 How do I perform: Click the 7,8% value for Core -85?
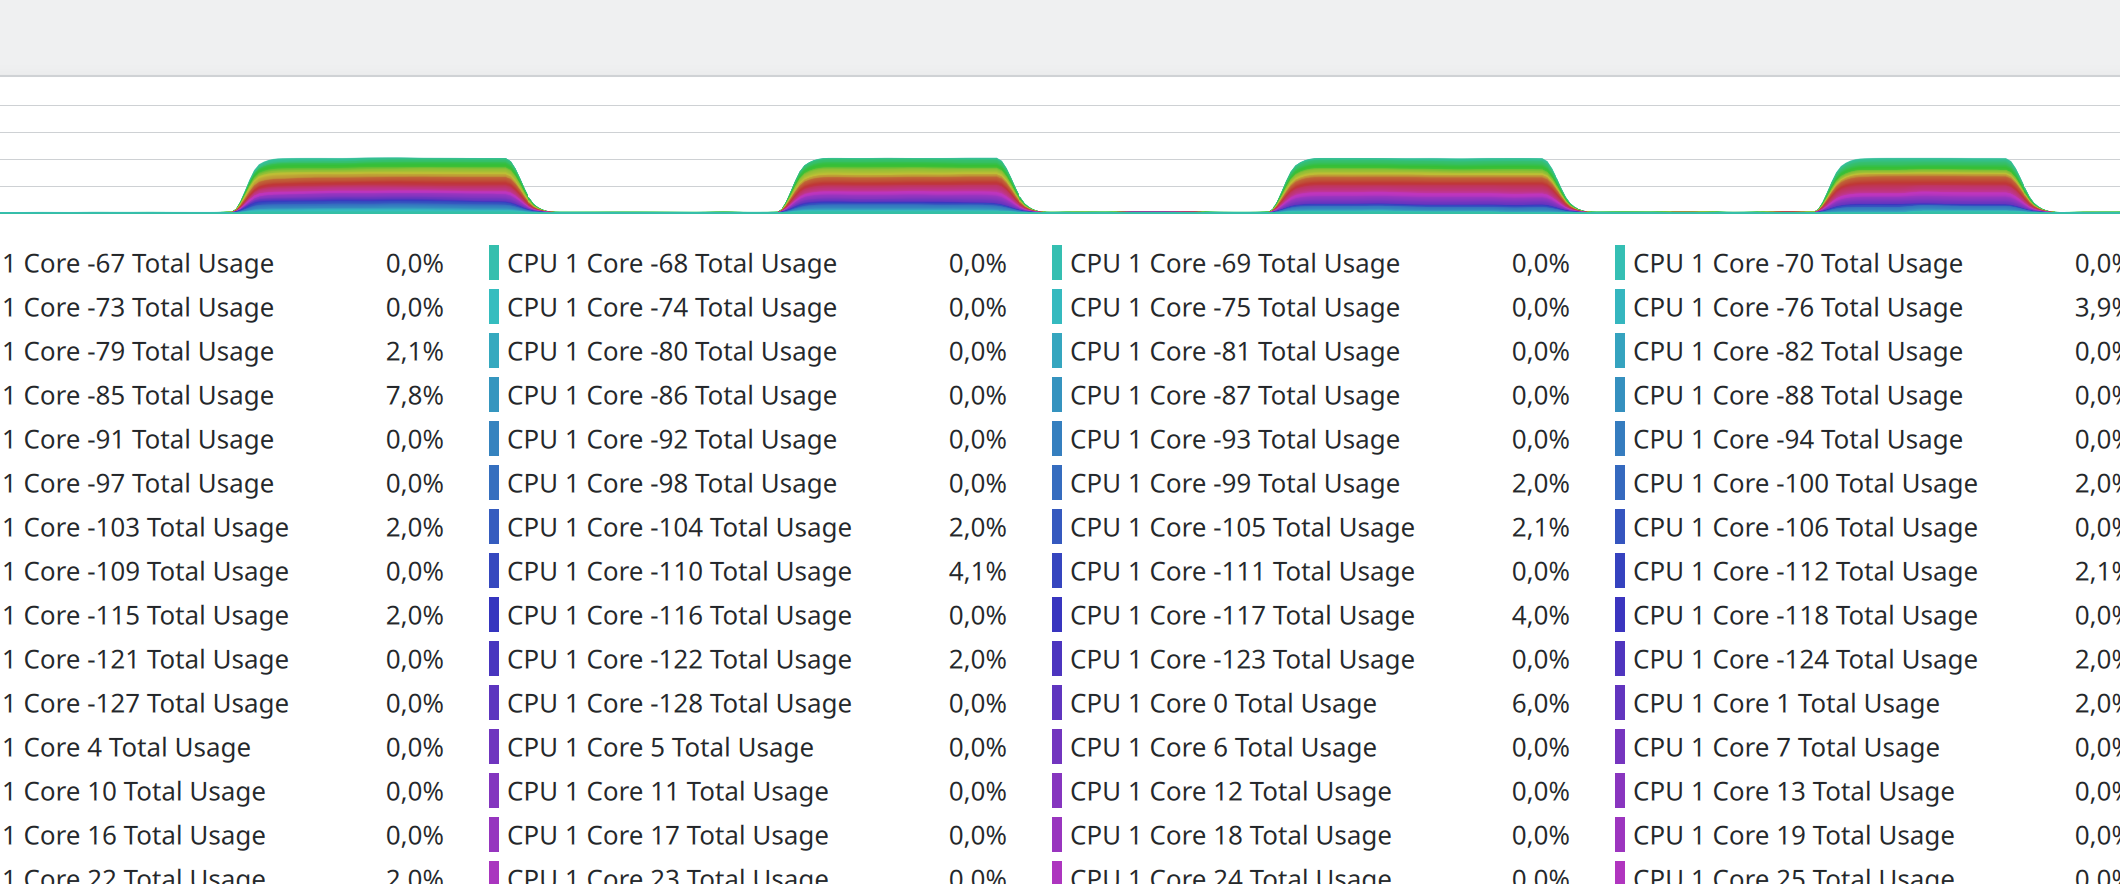tap(415, 396)
